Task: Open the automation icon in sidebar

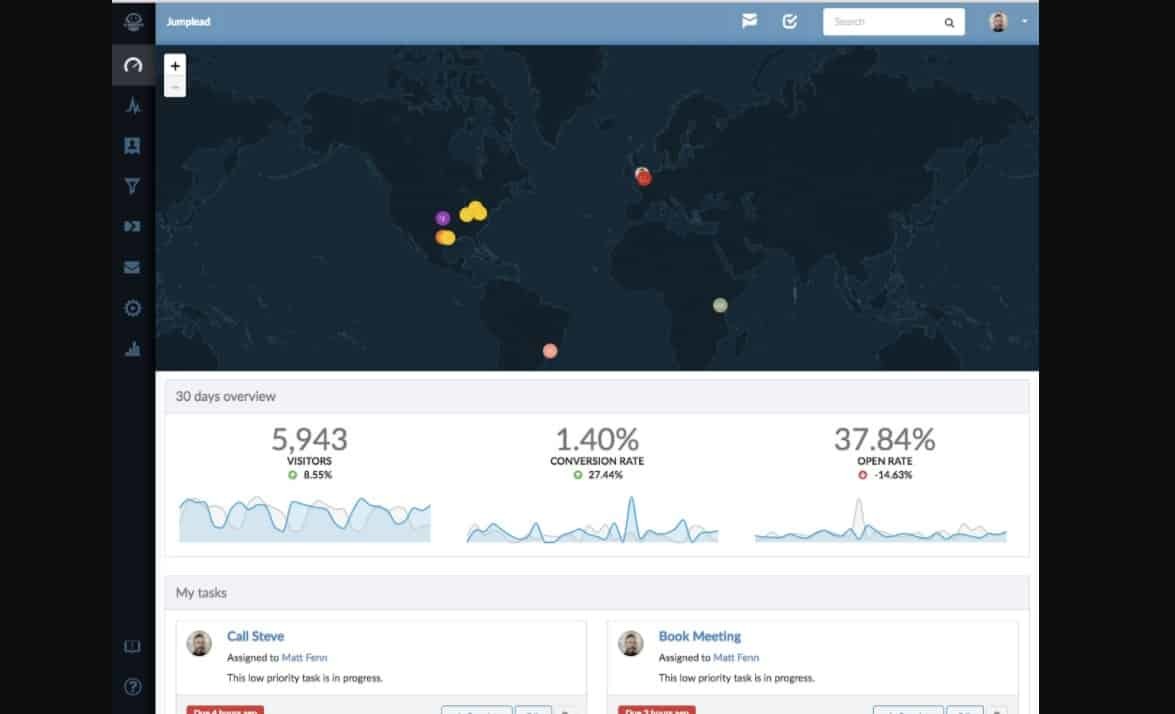Action: coord(132,227)
